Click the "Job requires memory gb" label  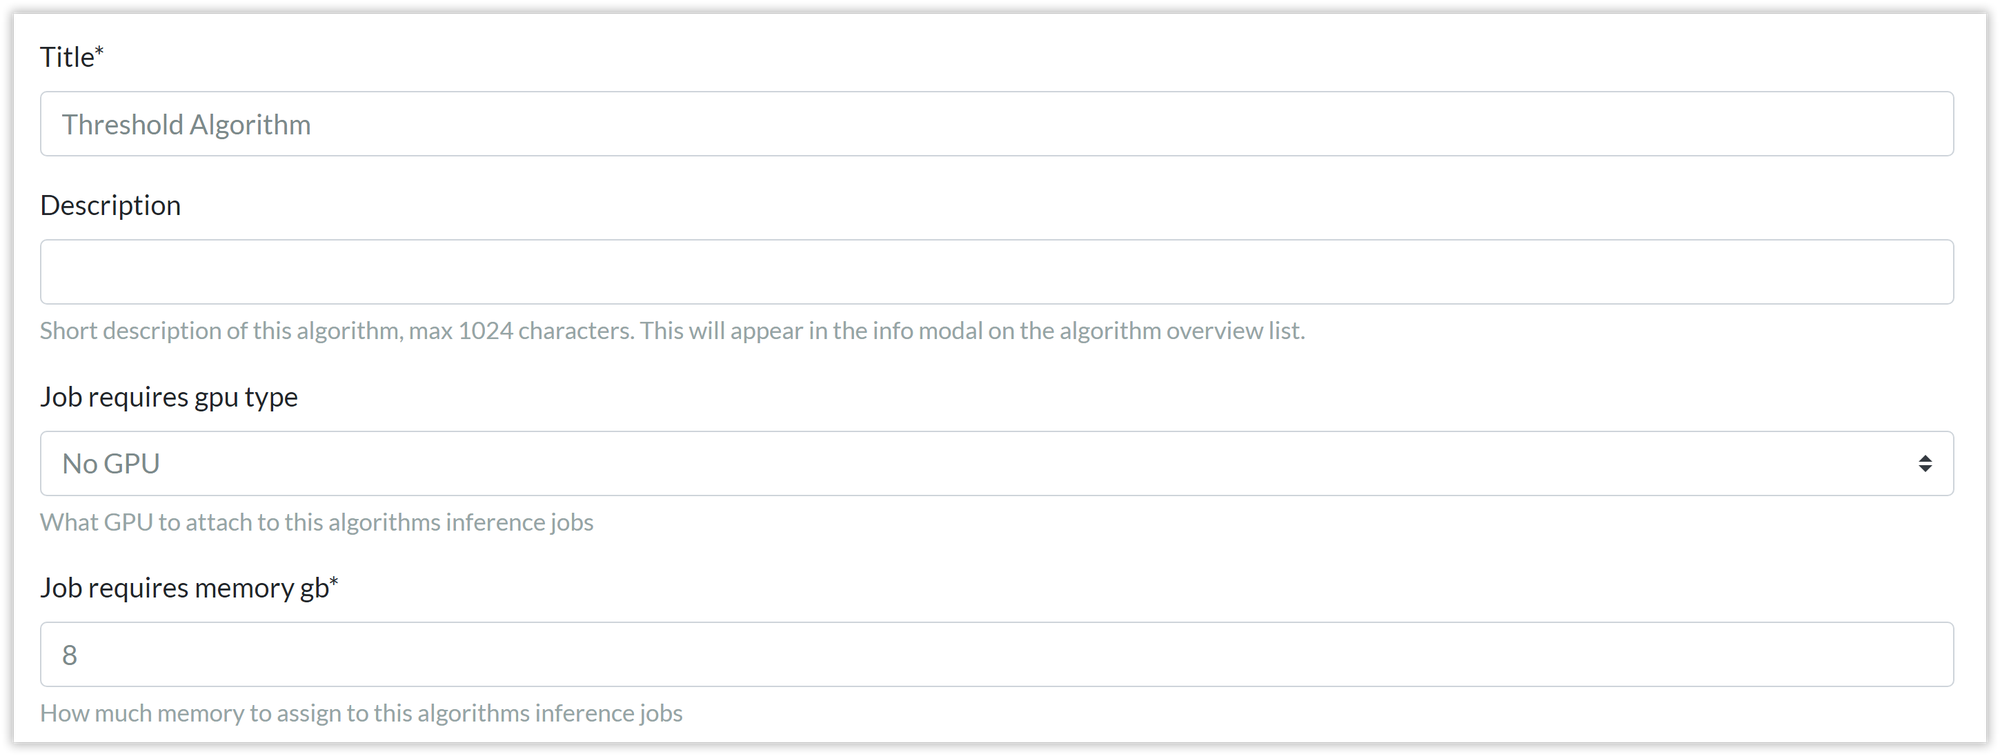click(184, 588)
